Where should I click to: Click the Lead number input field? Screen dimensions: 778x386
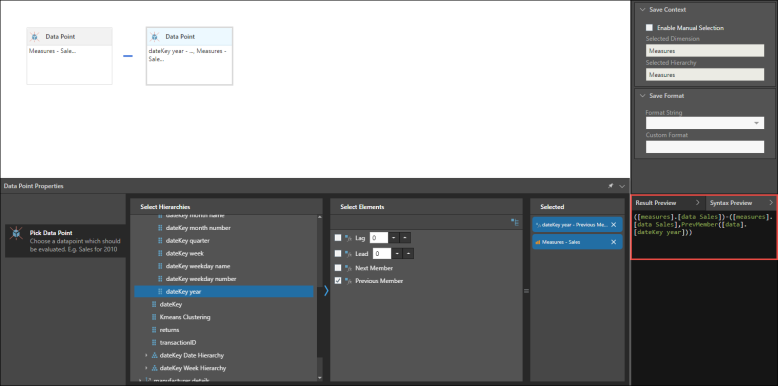[382, 254]
